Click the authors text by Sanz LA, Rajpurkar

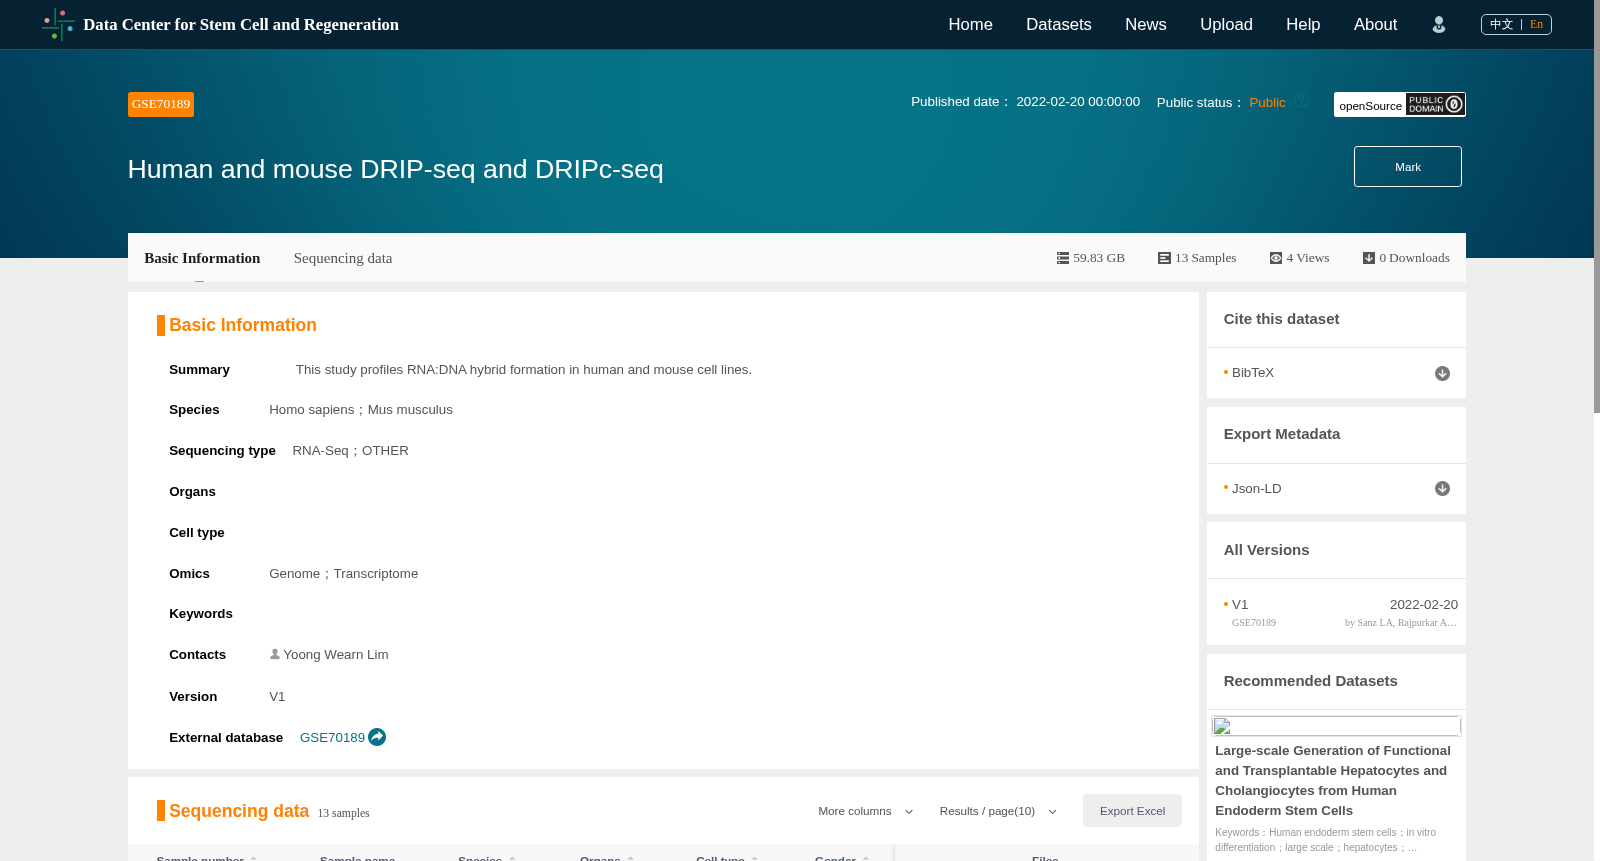1400,623
